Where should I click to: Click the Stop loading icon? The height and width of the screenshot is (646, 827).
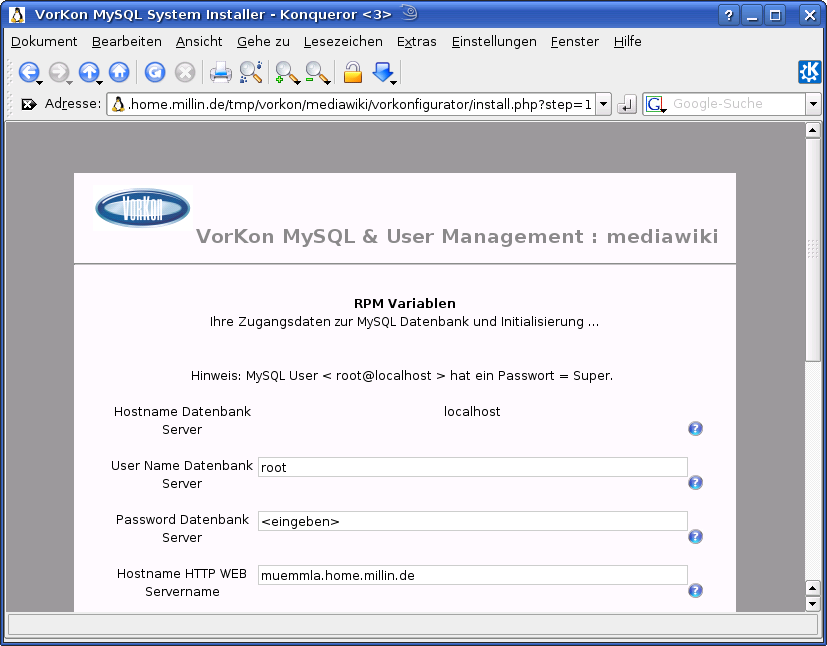(185, 72)
